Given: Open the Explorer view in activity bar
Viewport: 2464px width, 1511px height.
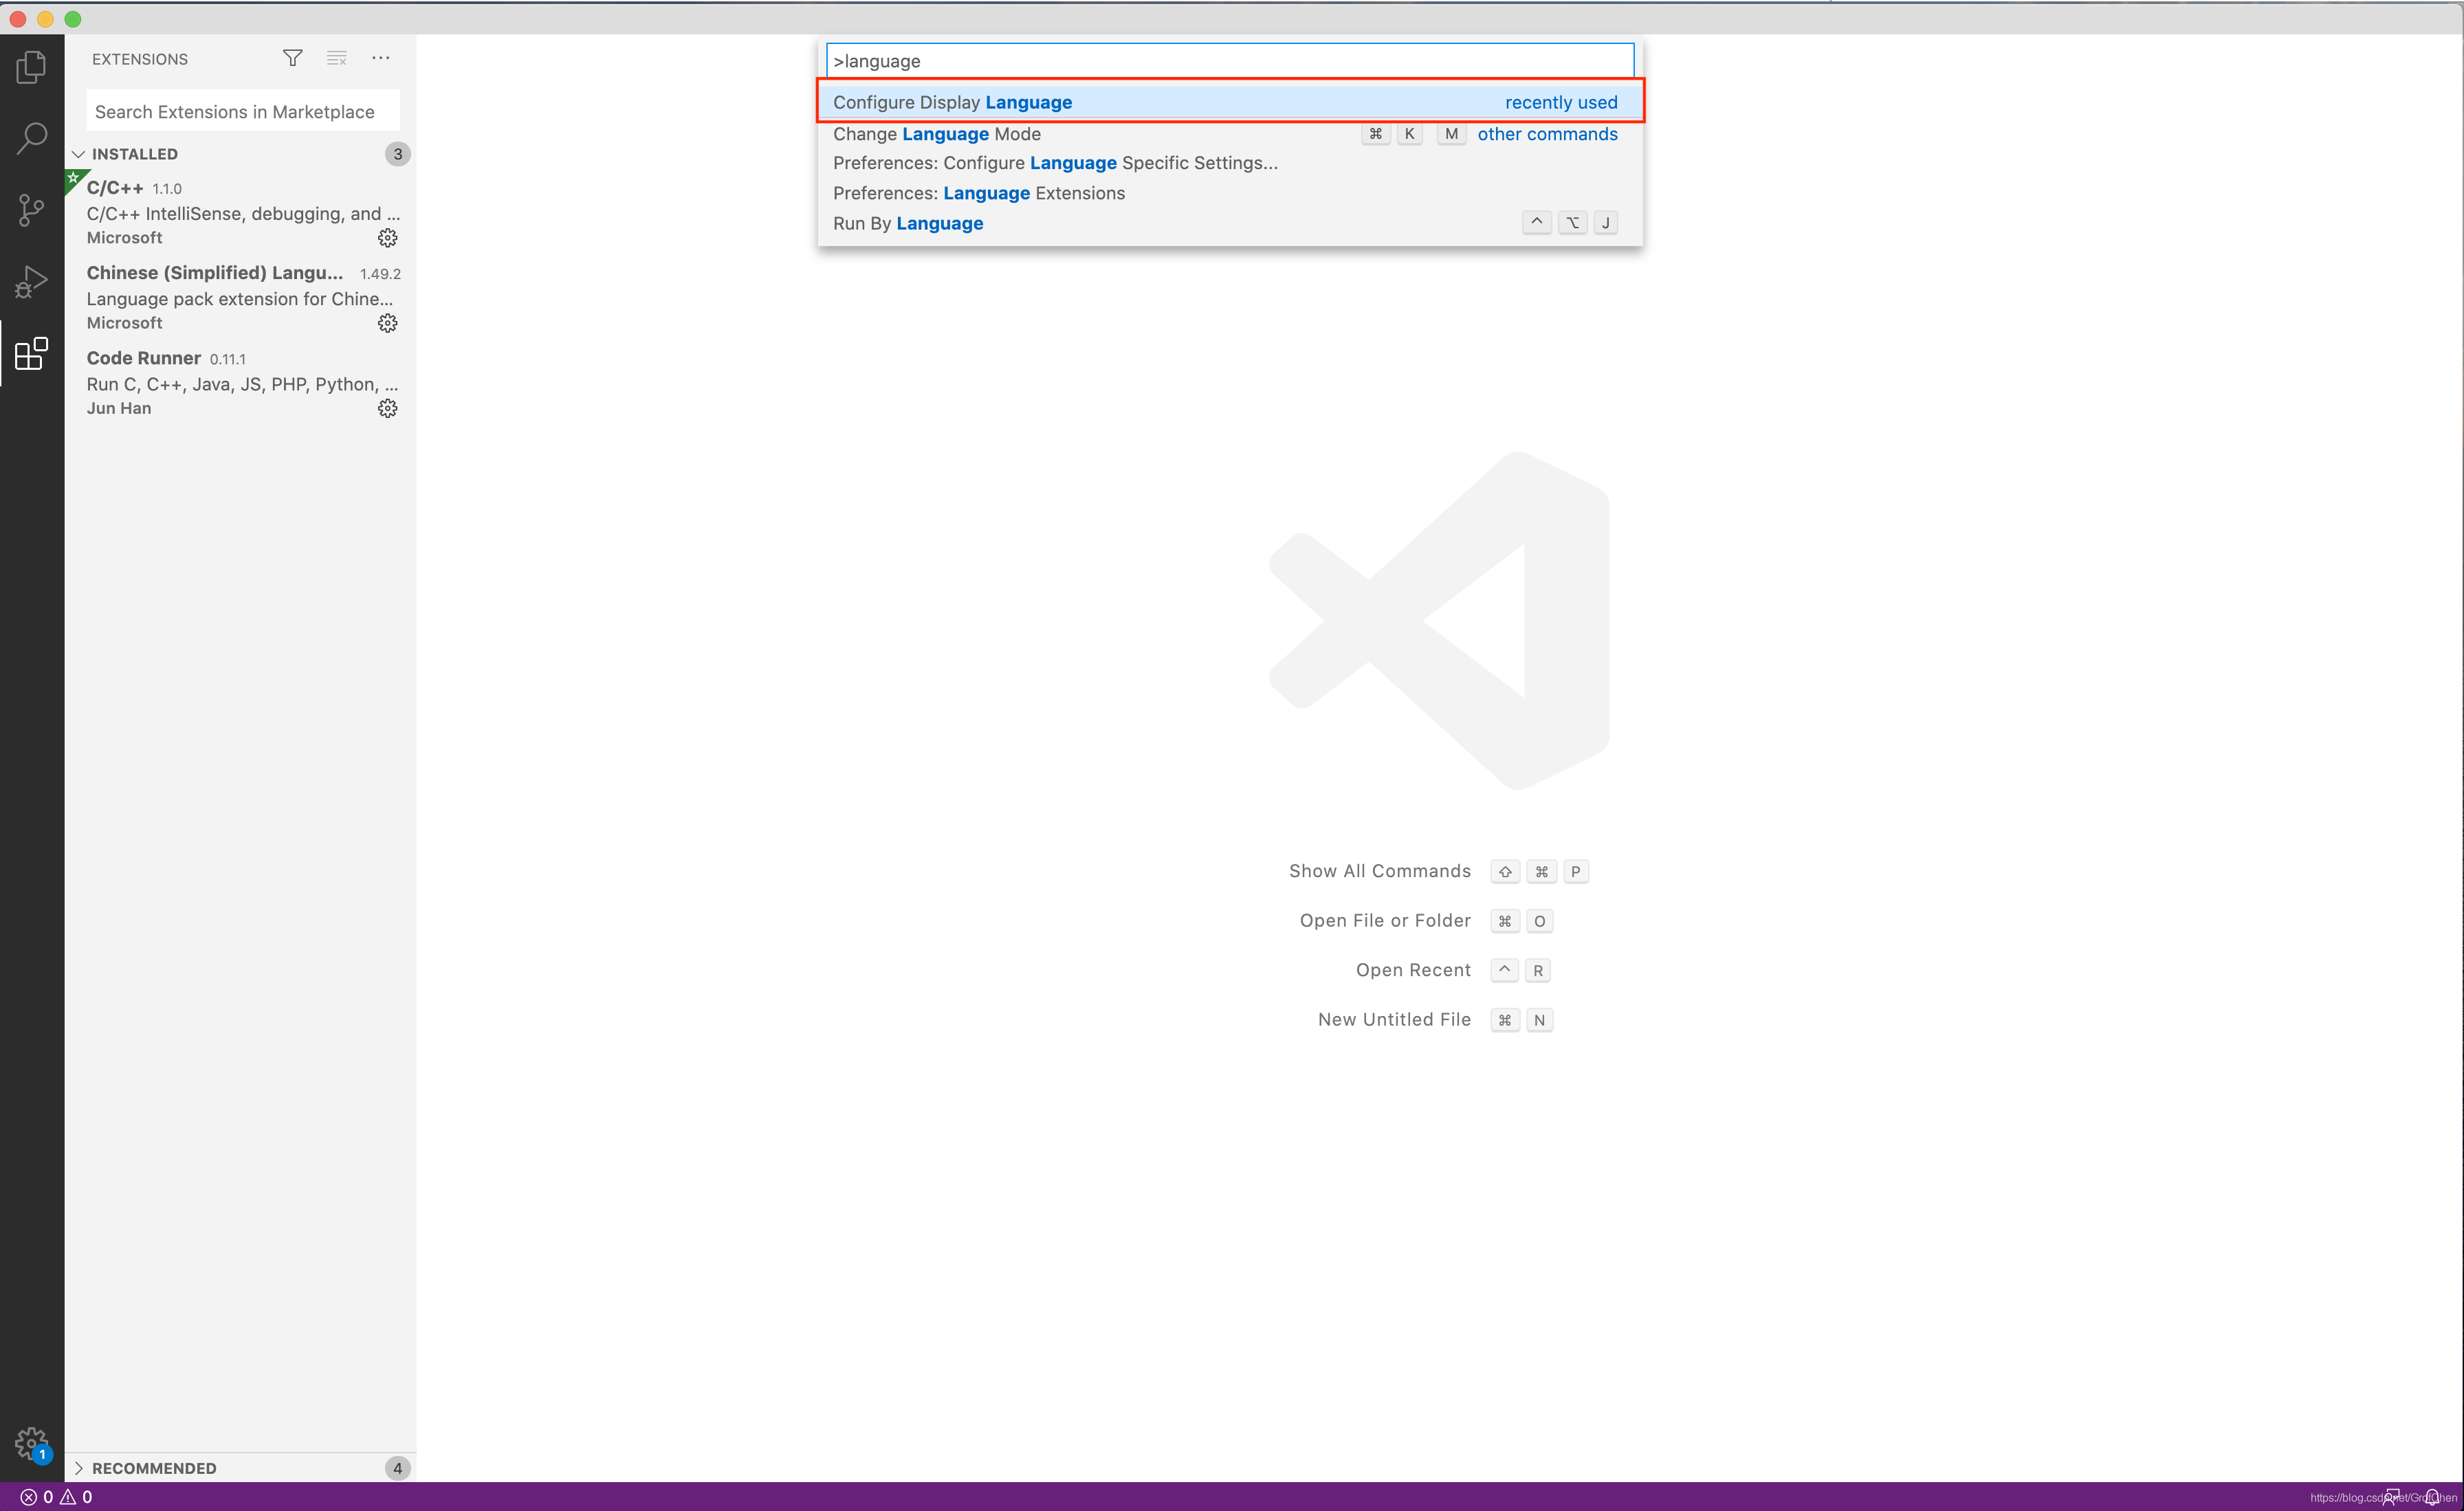Looking at the screenshot, I should (31, 67).
